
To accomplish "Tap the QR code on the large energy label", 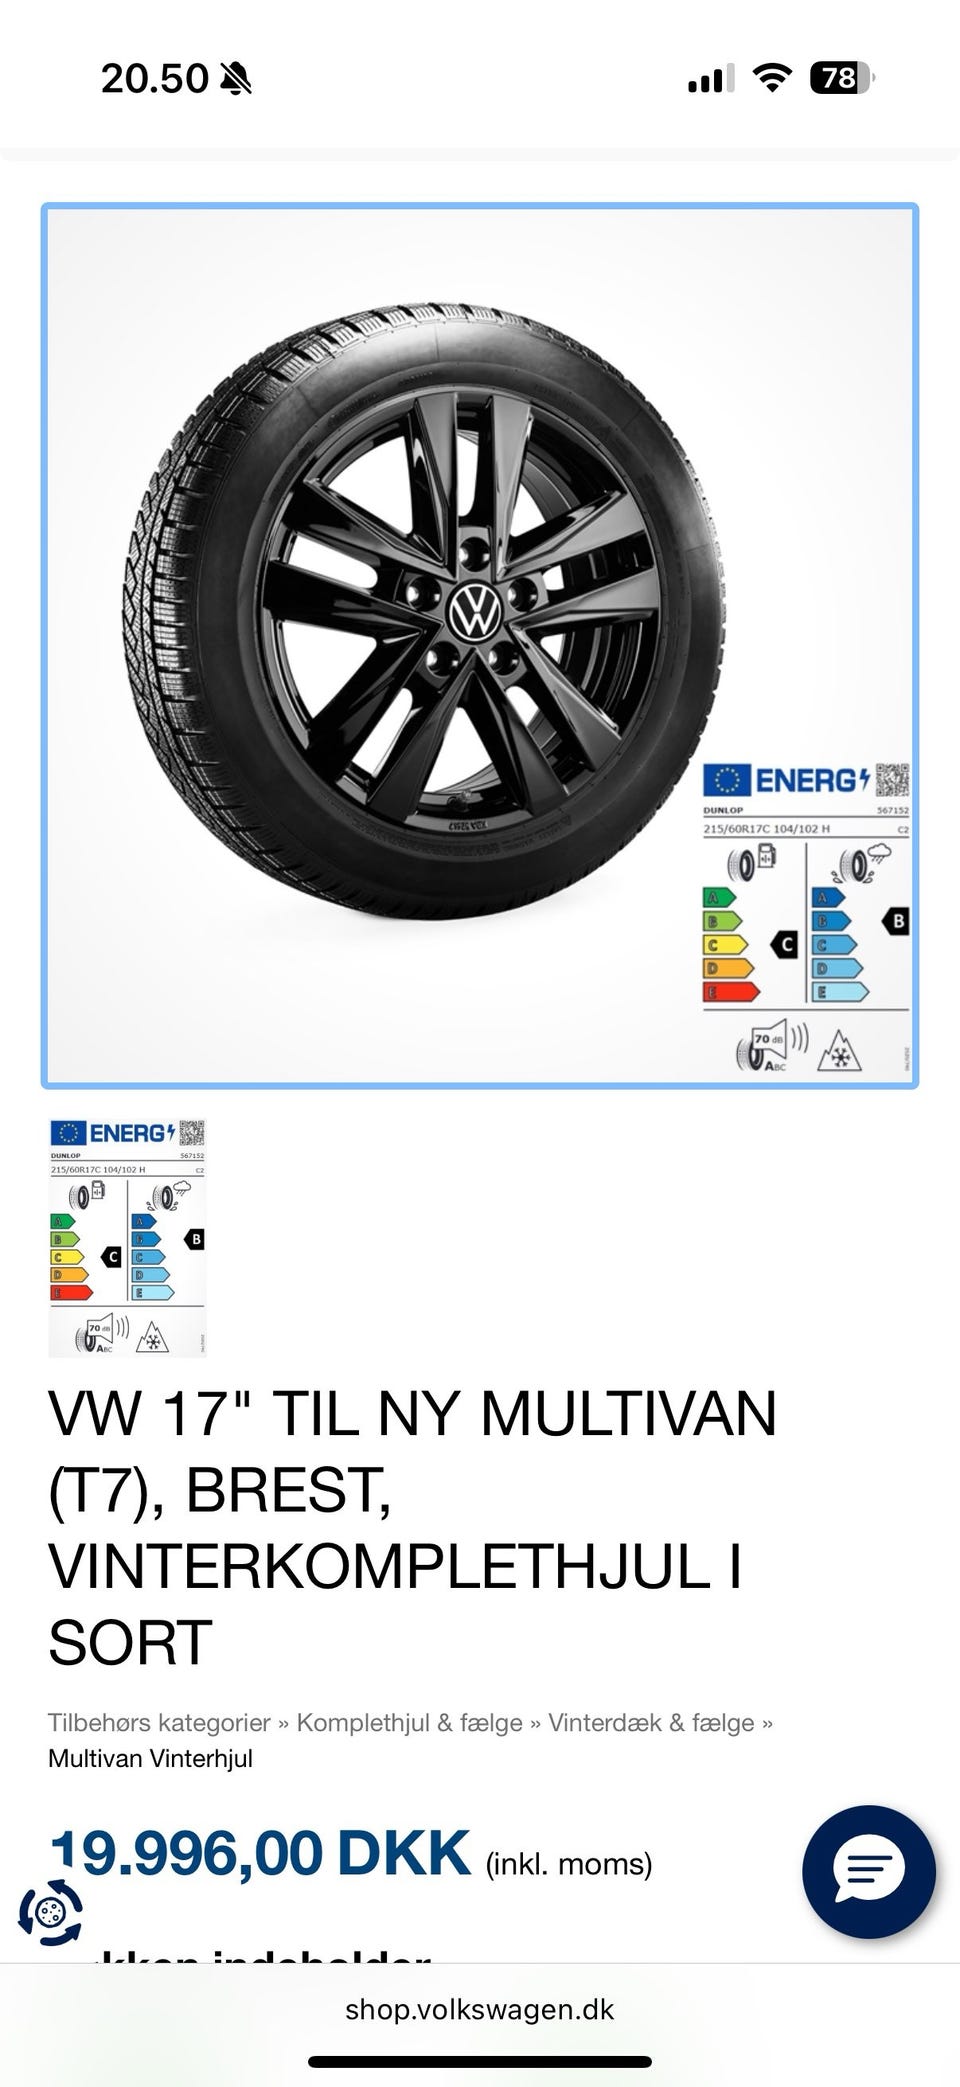I will 892,779.
